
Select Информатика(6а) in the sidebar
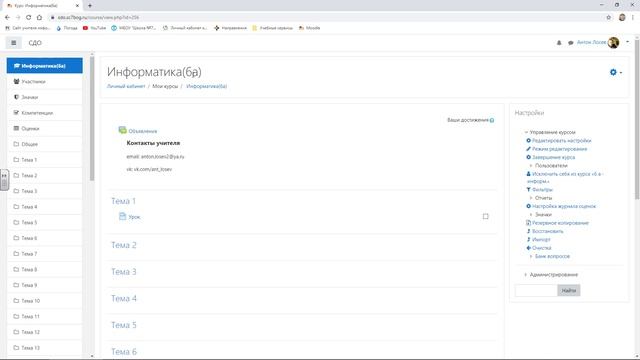click(x=44, y=66)
